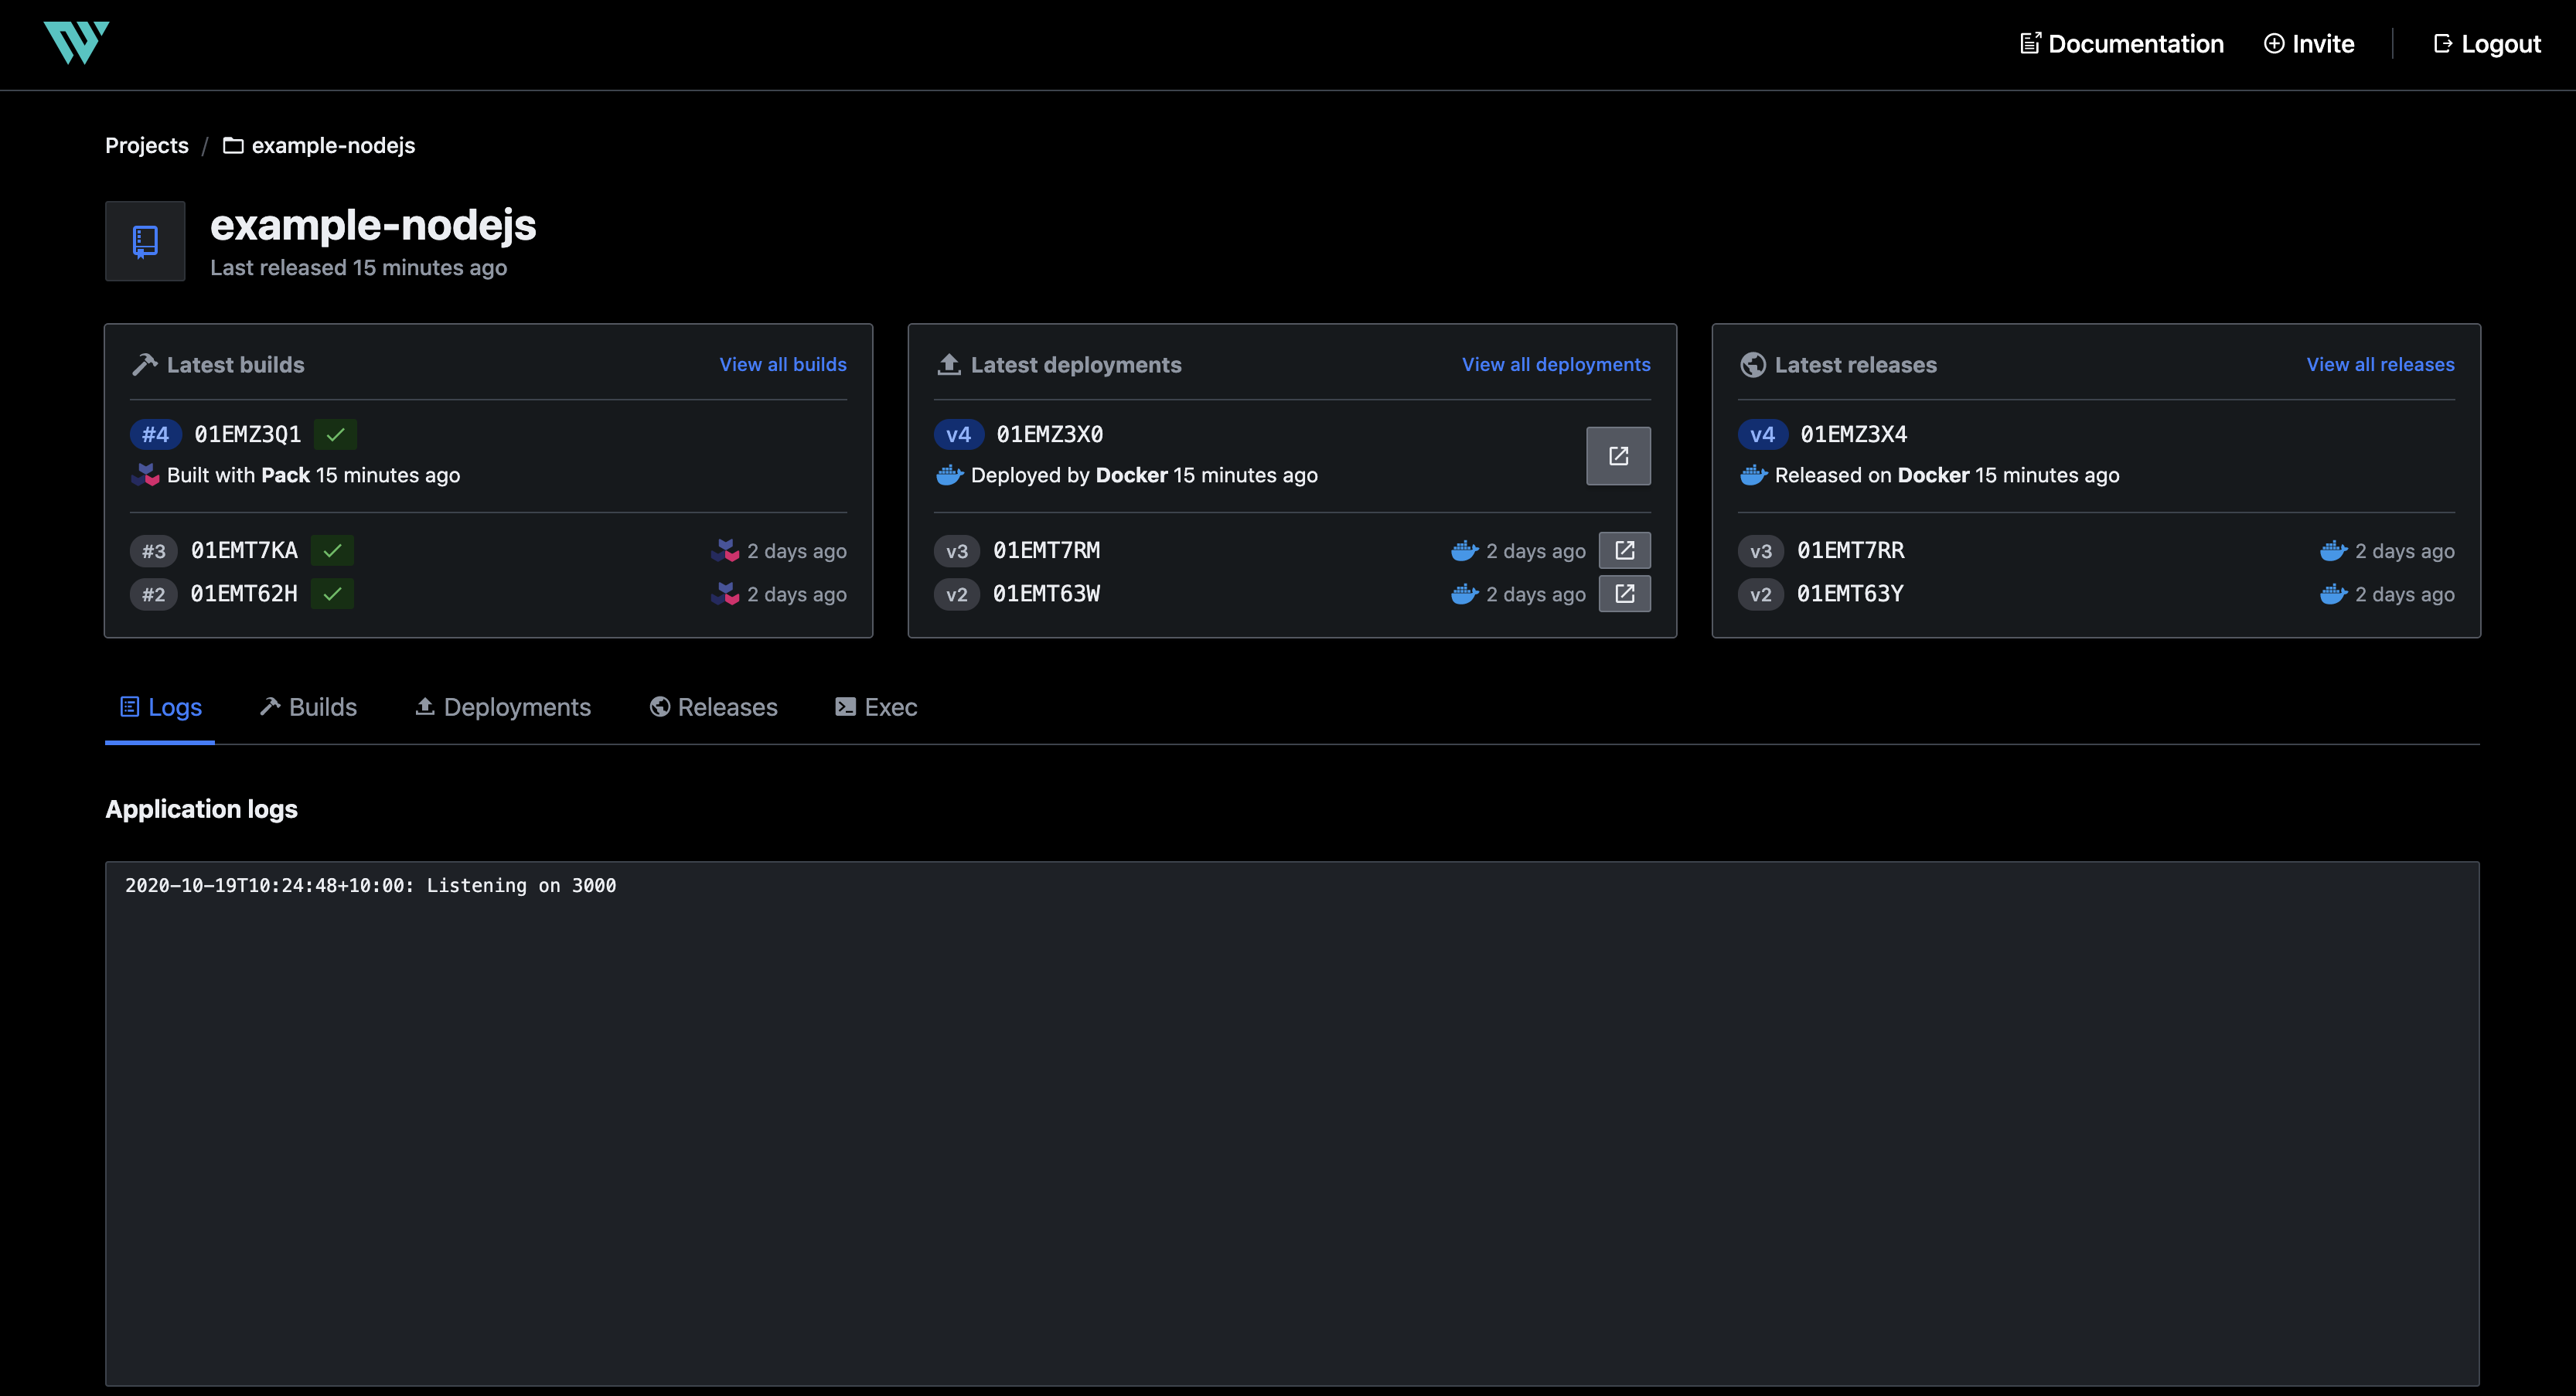
Task: Click Docker icon in deployment v3 row
Action: pyautogui.click(x=1464, y=550)
